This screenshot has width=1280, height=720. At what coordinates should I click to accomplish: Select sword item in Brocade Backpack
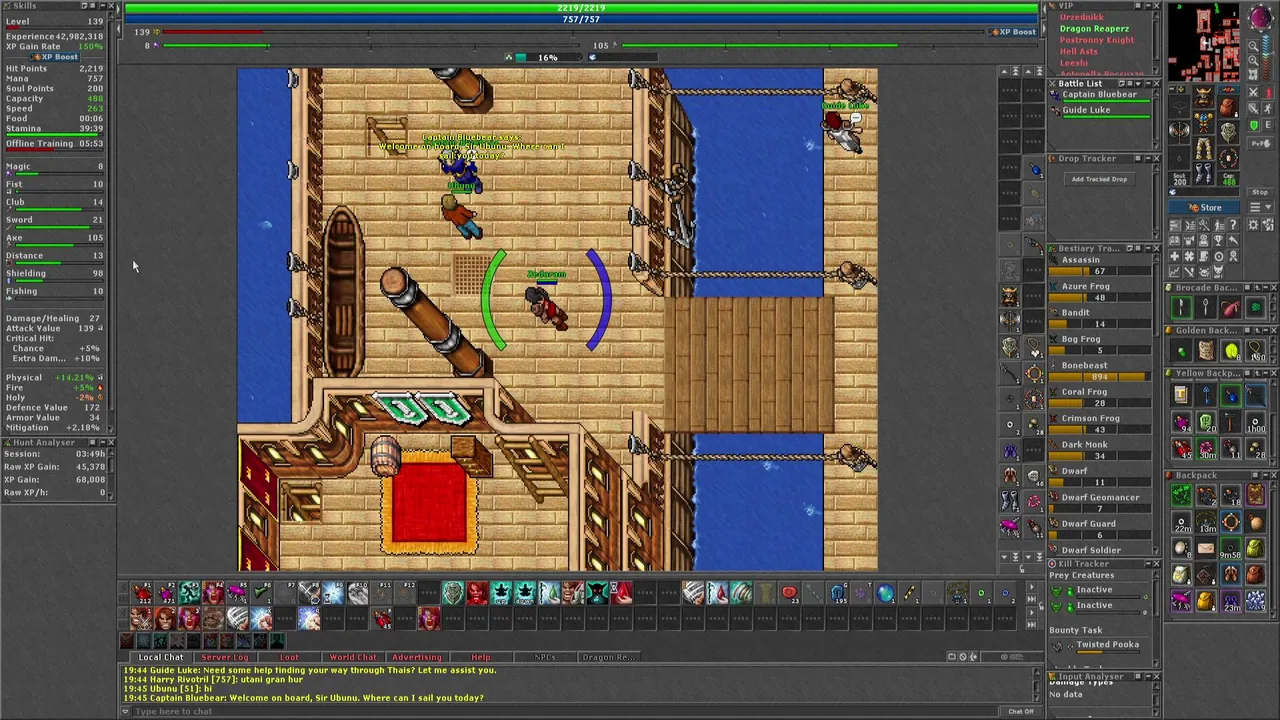pyautogui.click(x=1181, y=307)
